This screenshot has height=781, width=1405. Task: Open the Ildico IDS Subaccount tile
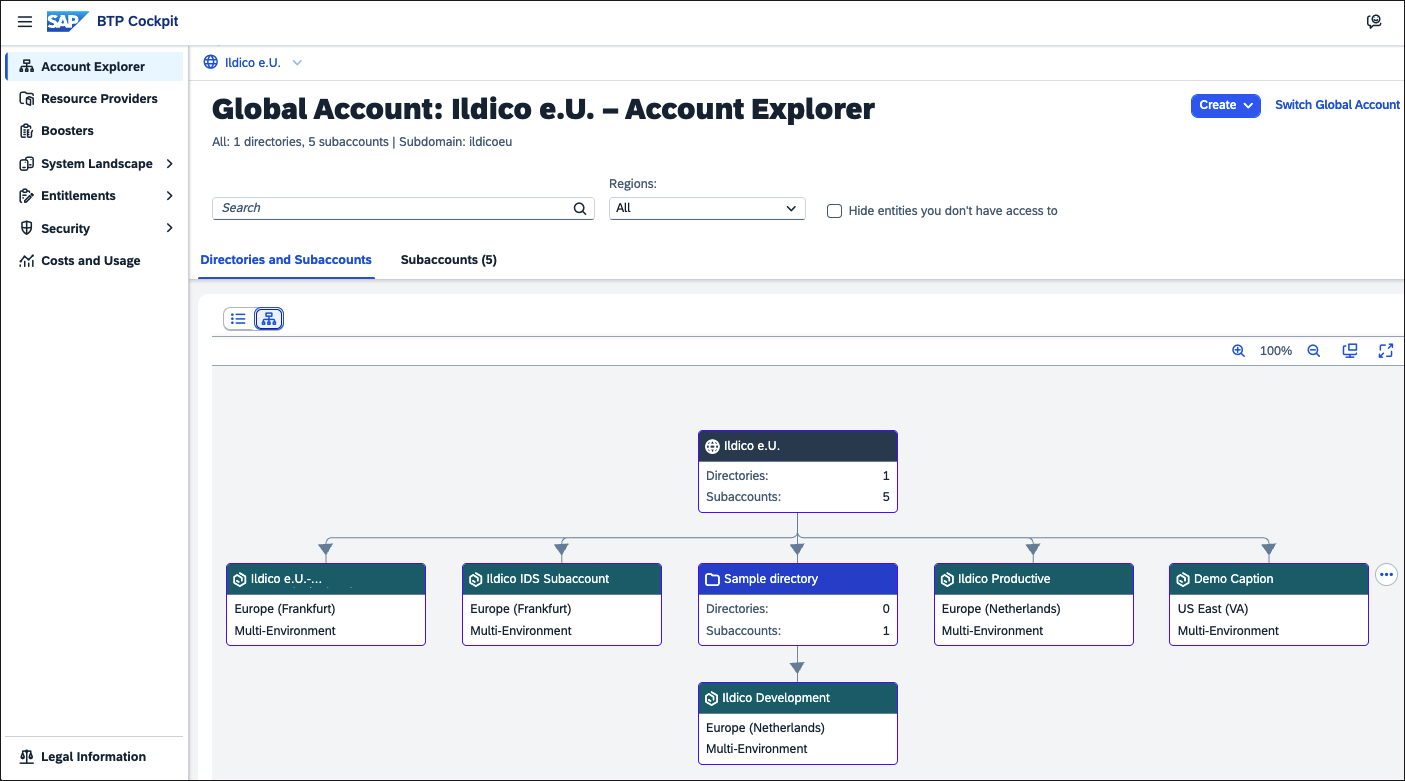[562, 604]
